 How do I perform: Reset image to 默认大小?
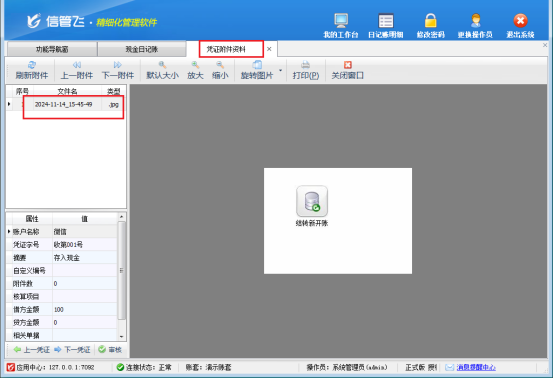[162, 70]
